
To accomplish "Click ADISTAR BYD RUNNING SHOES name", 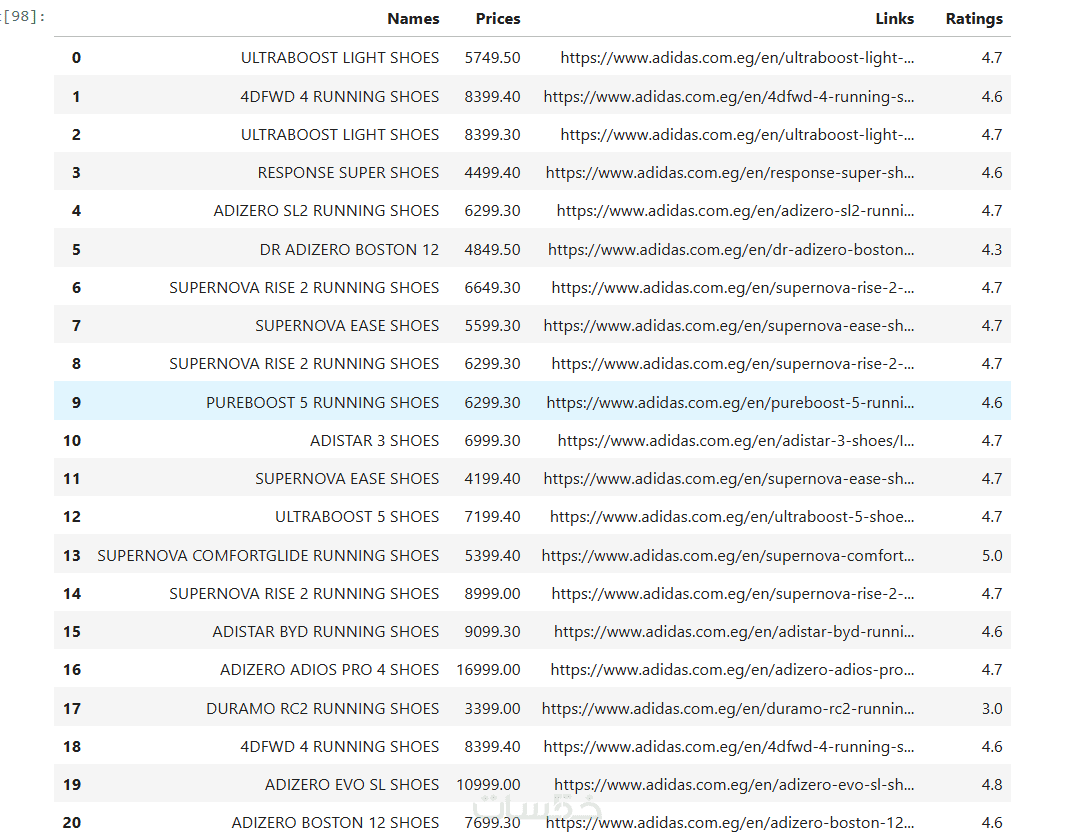I will [x=326, y=631].
